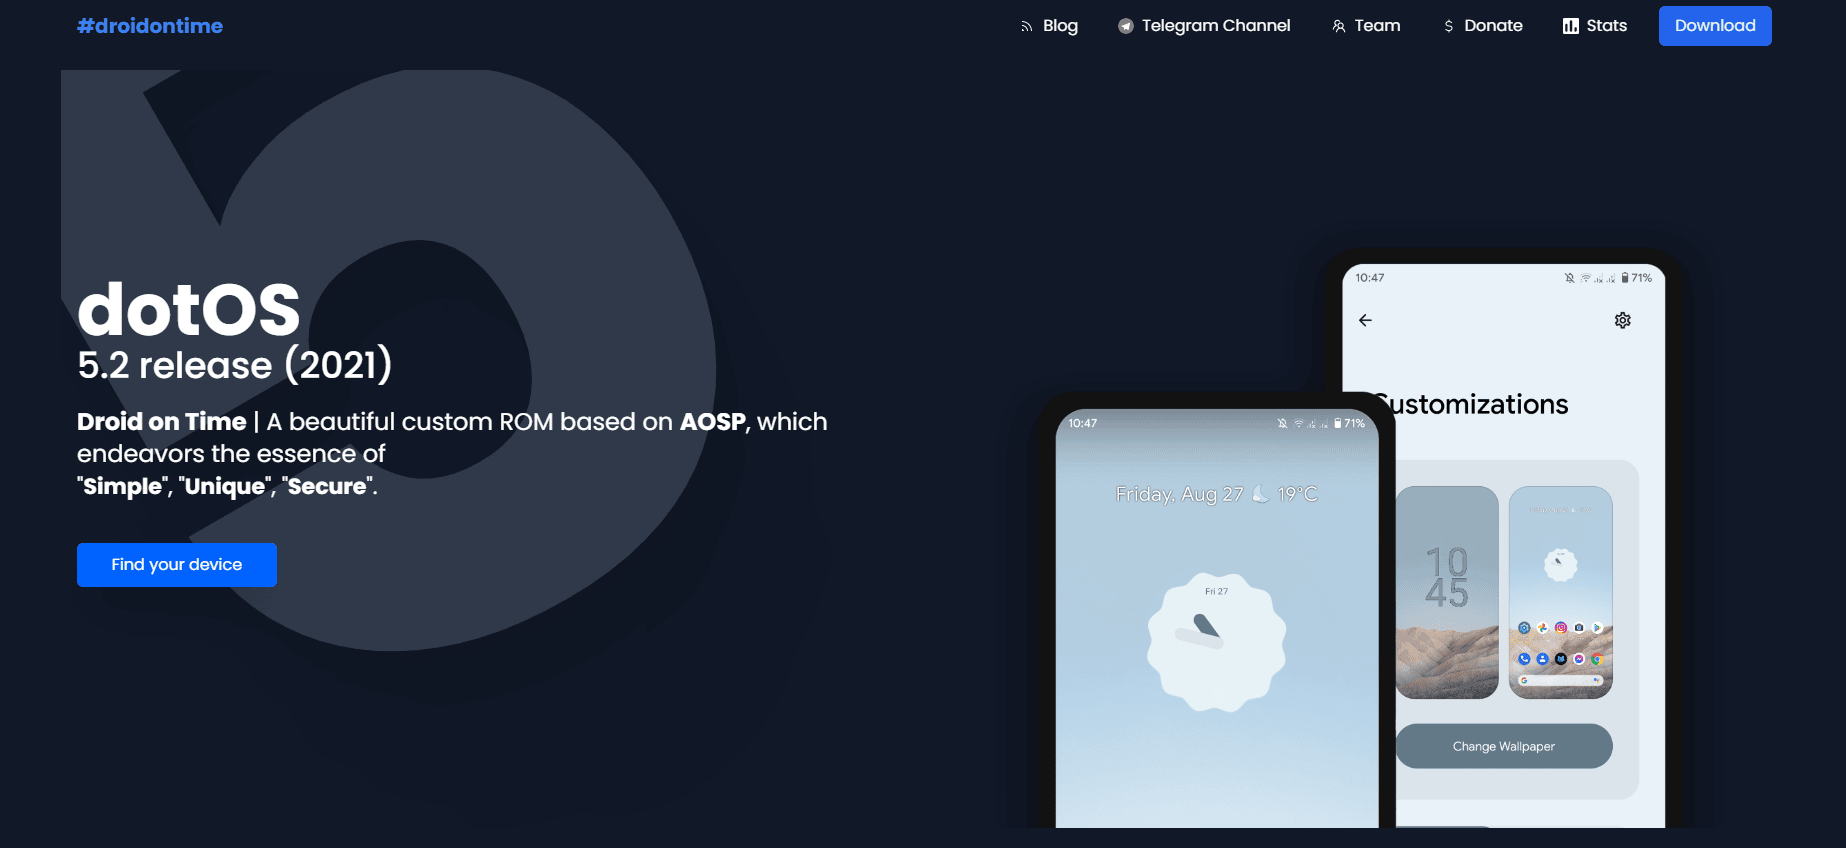1846x848 pixels.
Task: Open the Telegram Channel link
Action: [x=1204, y=26]
